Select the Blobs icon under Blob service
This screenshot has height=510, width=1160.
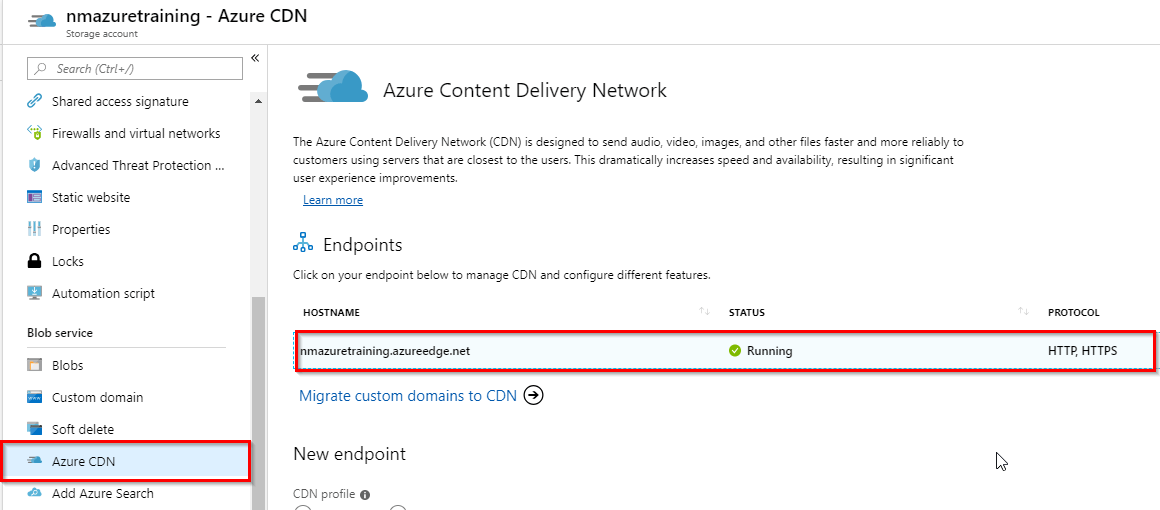tap(35, 366)
